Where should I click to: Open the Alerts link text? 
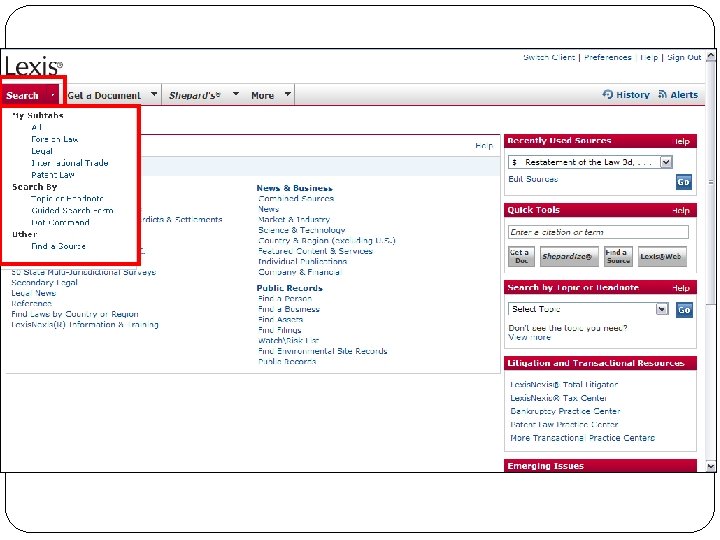point(684,95)
